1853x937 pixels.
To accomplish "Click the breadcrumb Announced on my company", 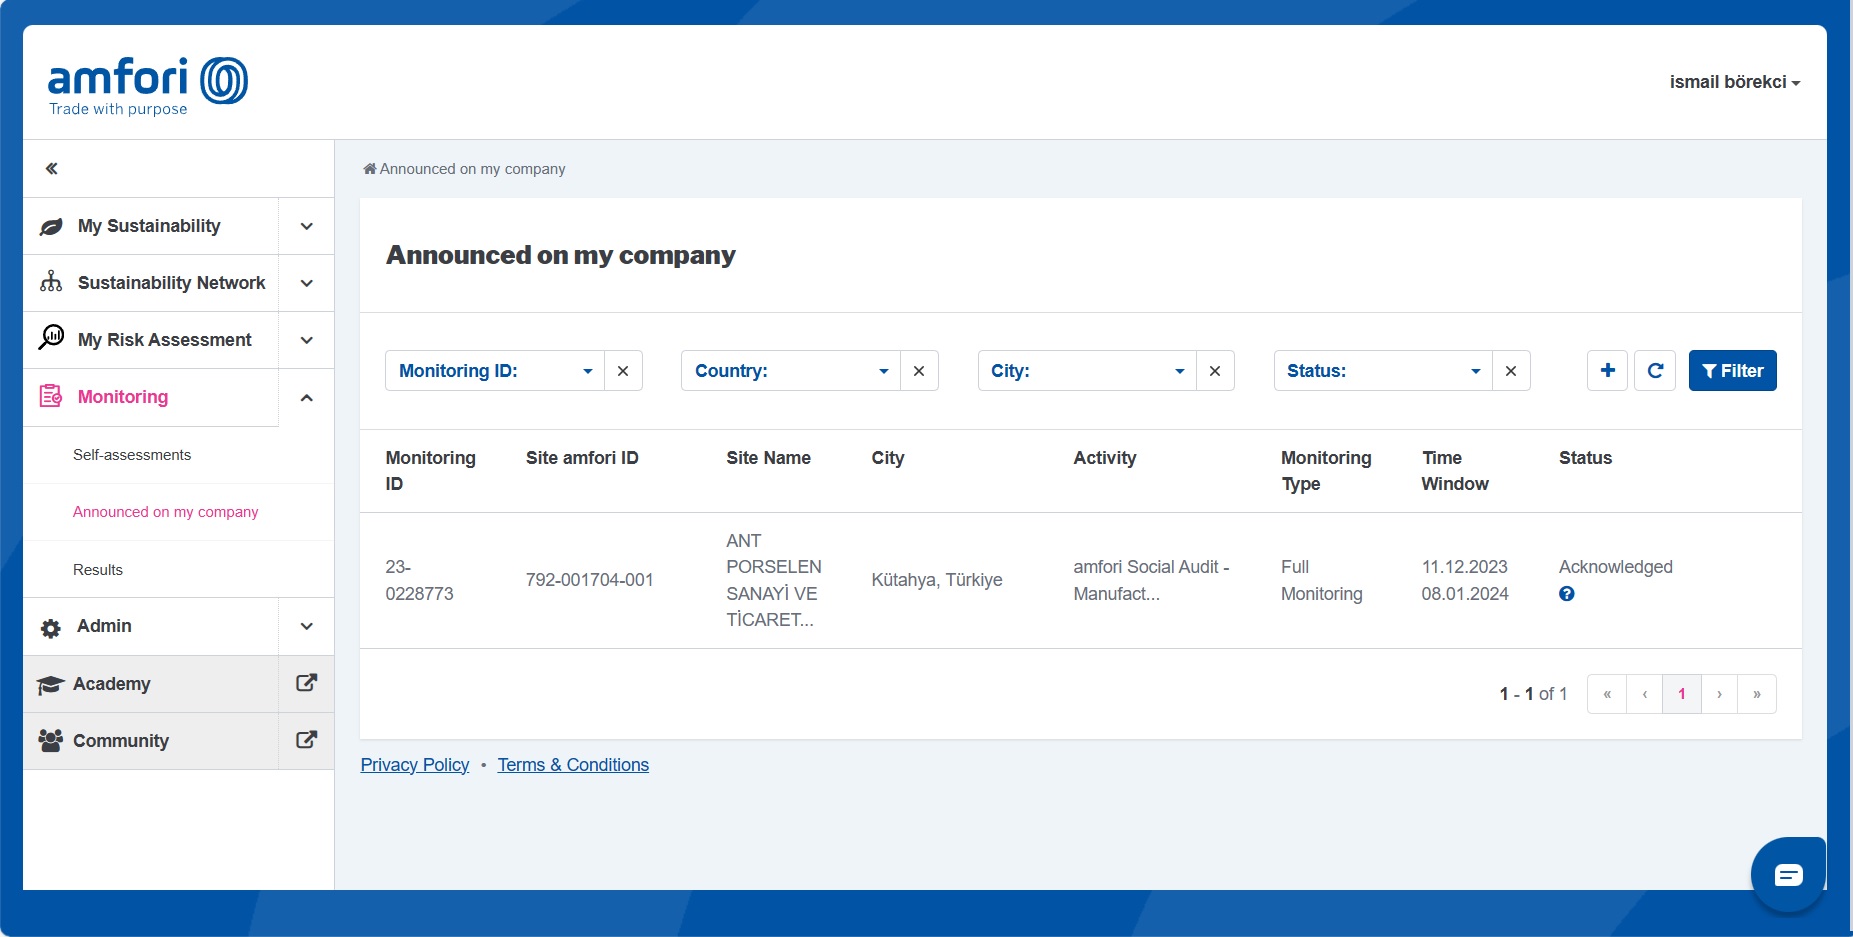I will coord(473,169).
